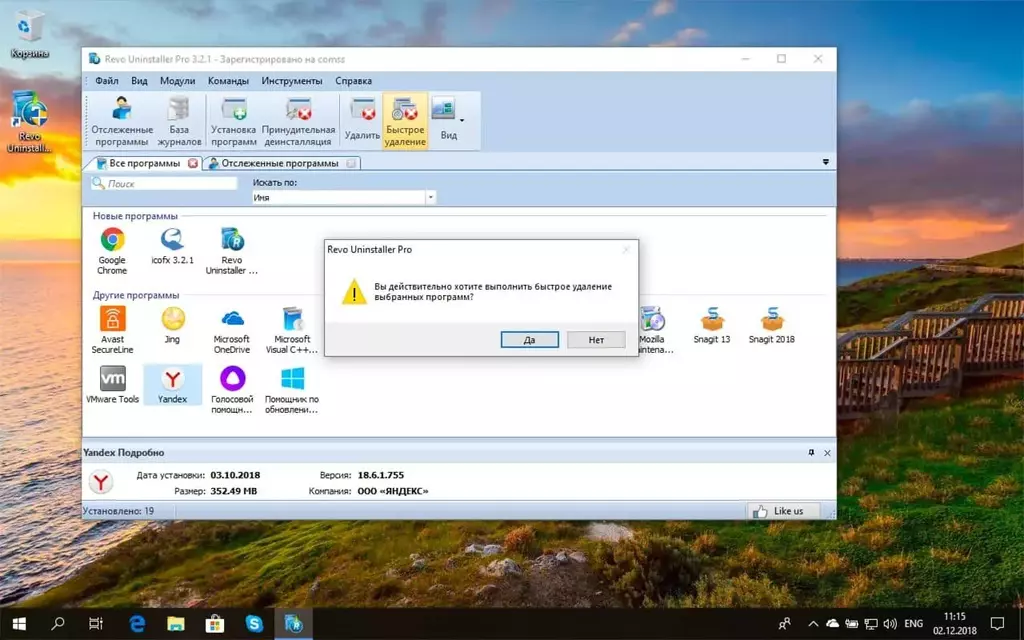Open File Explorer from taskbar
1024x640 pixels.
point(176,624)
